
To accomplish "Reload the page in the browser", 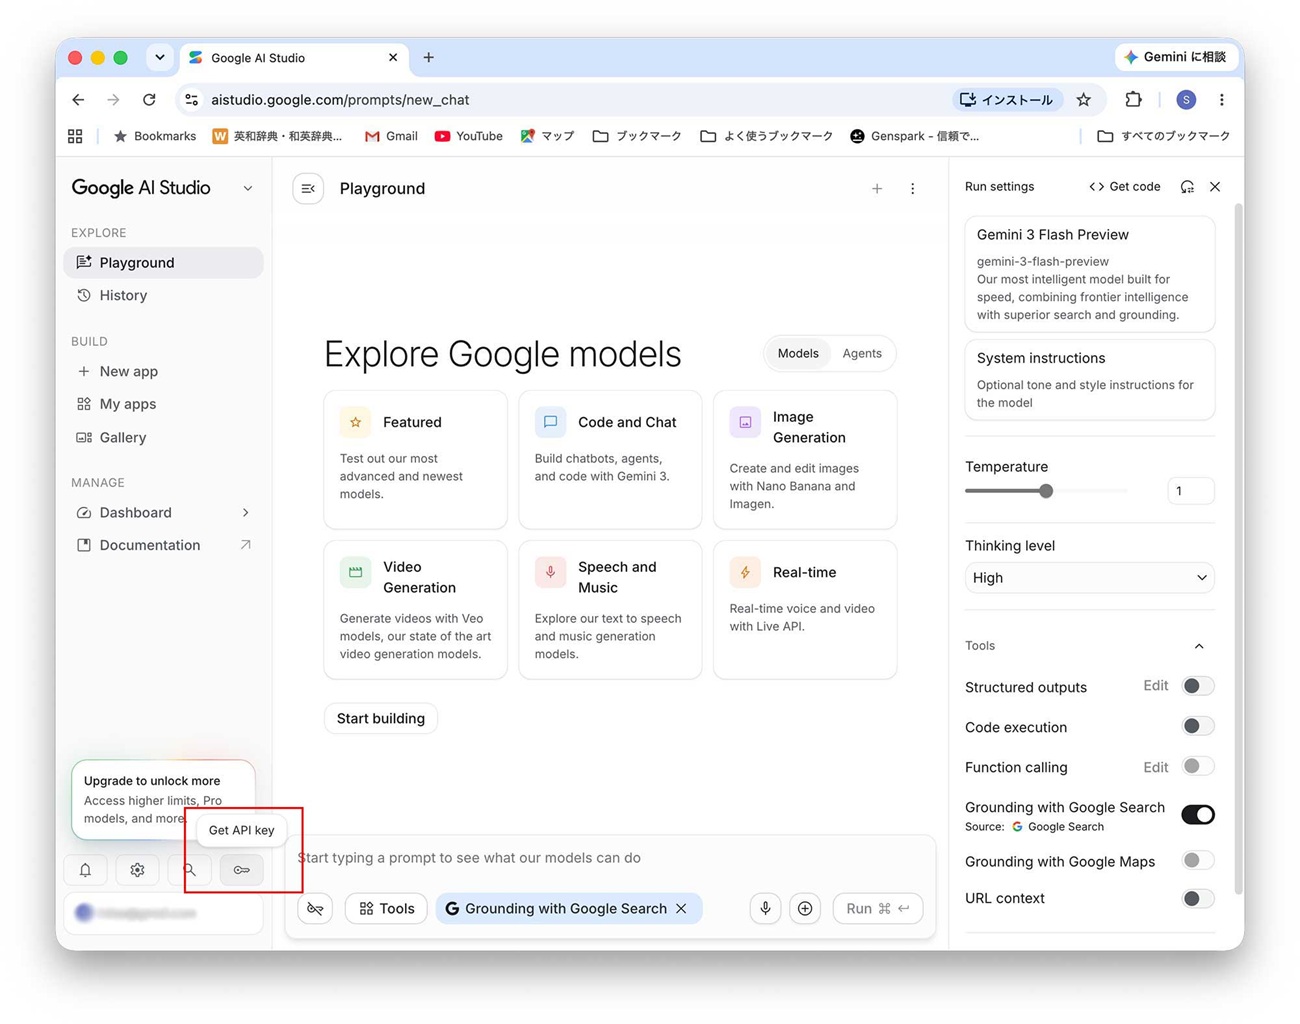I will tap(149, 100).
